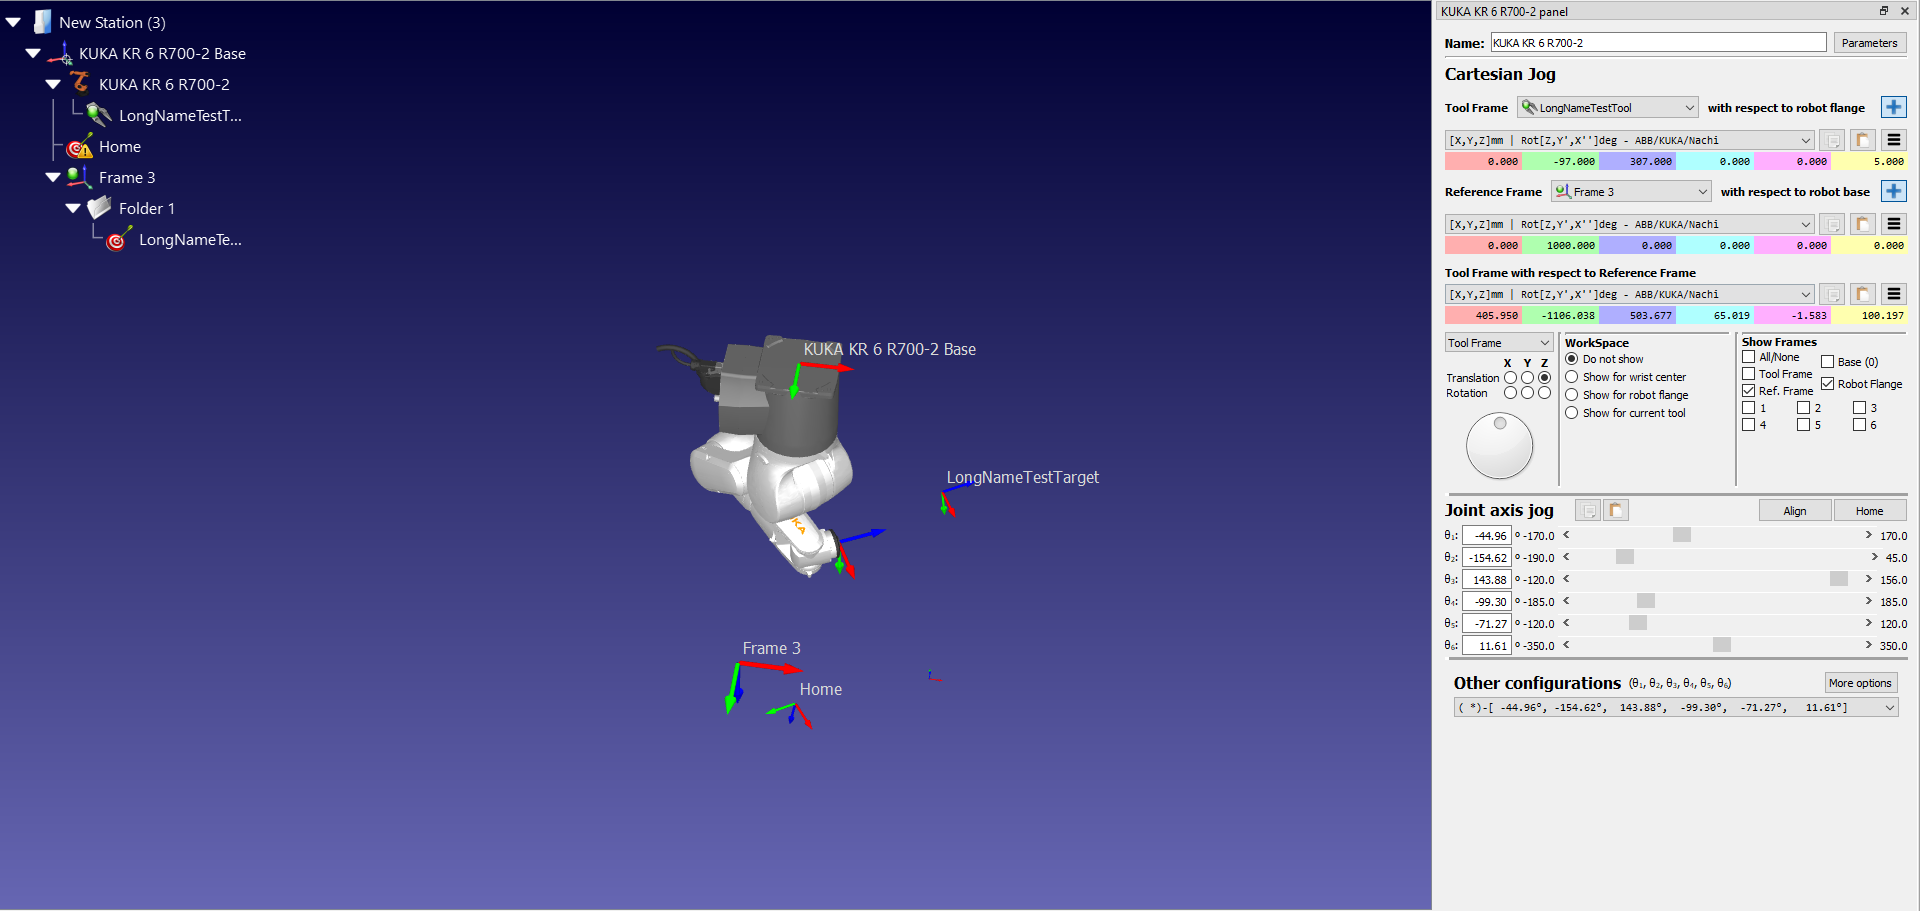Copy the Reference Frame pose values
This screenshot has height=911, width=1920.
[1832, 224]
